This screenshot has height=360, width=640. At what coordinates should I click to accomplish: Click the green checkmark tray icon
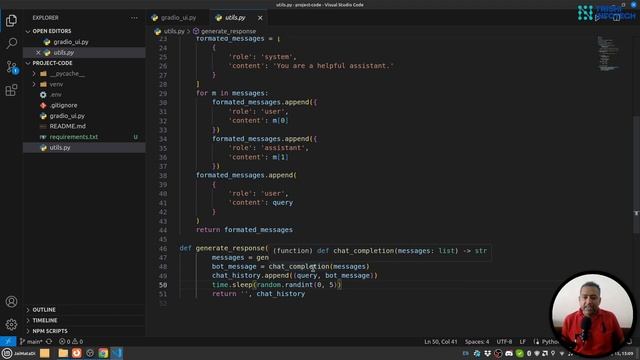519,353
